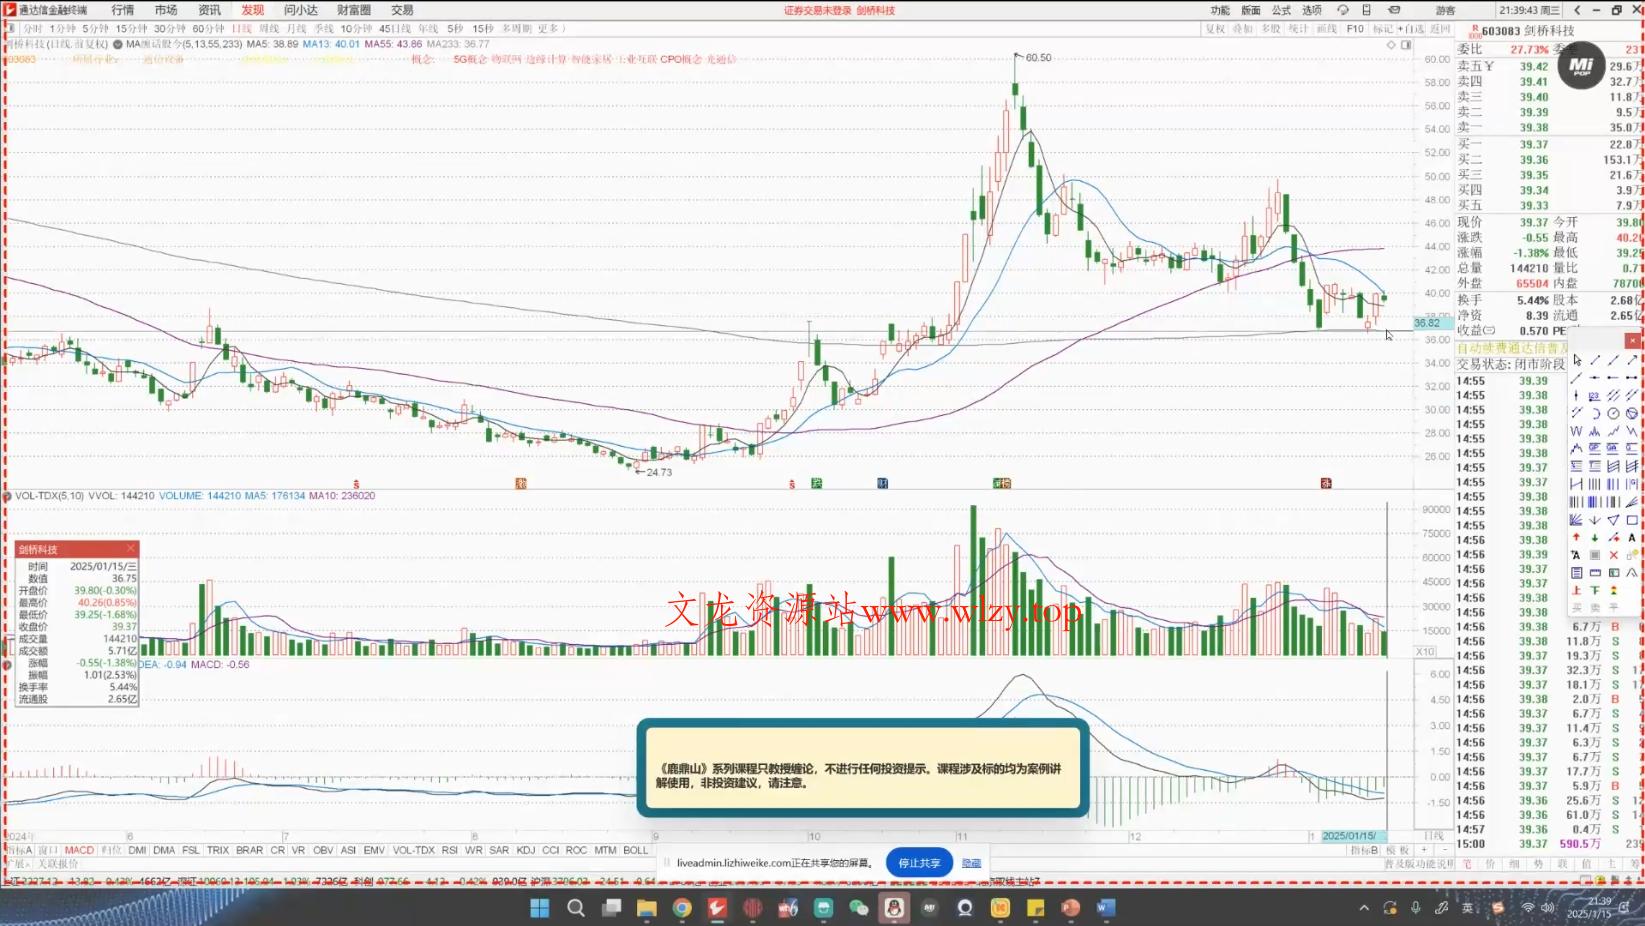The height and width of the screenshot is (926, 1645).
Task: Click the diamond icon above price axis
Action: [x=1391, y=45]
